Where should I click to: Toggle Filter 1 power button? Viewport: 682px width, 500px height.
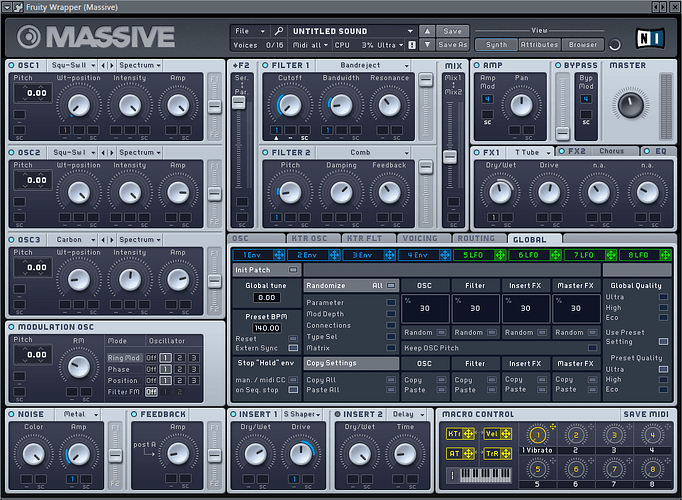pos(265,65)
